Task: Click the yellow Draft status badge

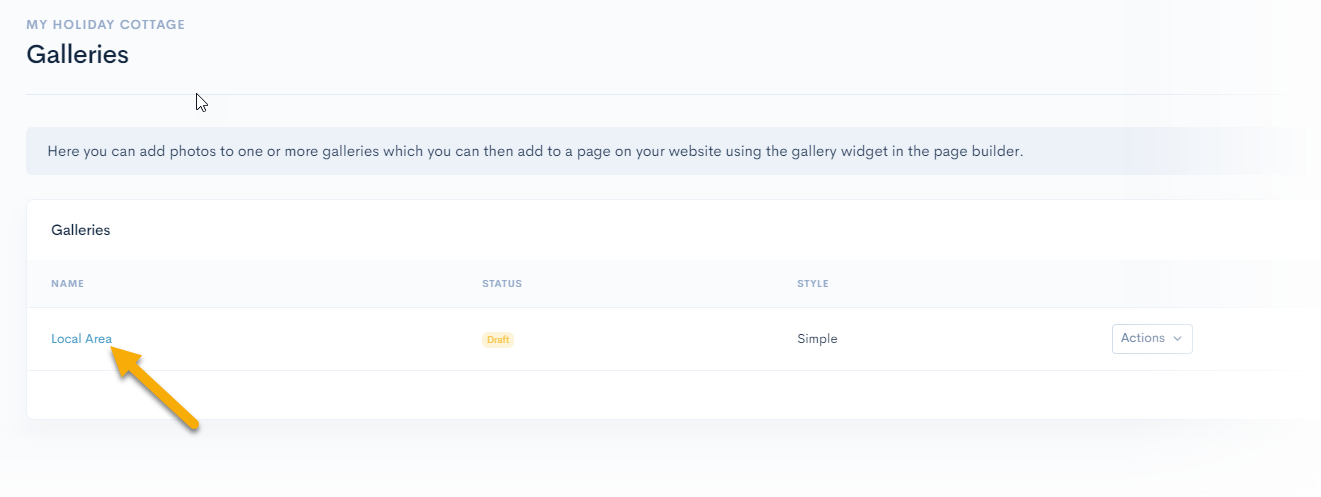Action: (x=498, y=340)
